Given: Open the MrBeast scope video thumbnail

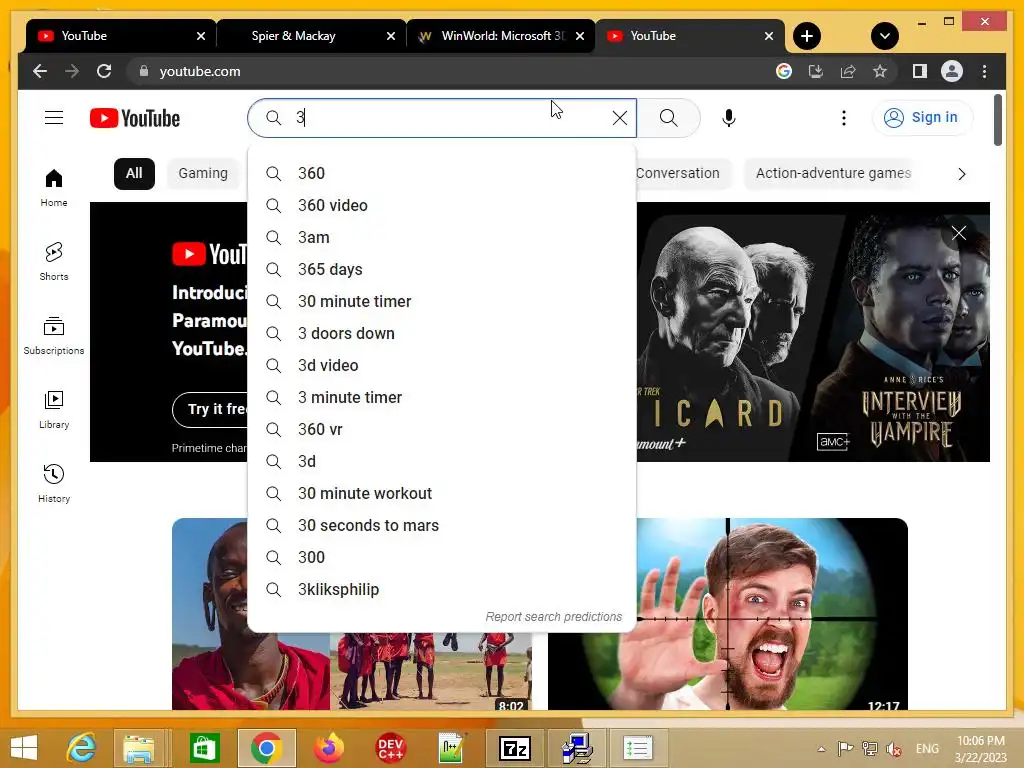Looking at the screenshot, I should click(728, 614).
